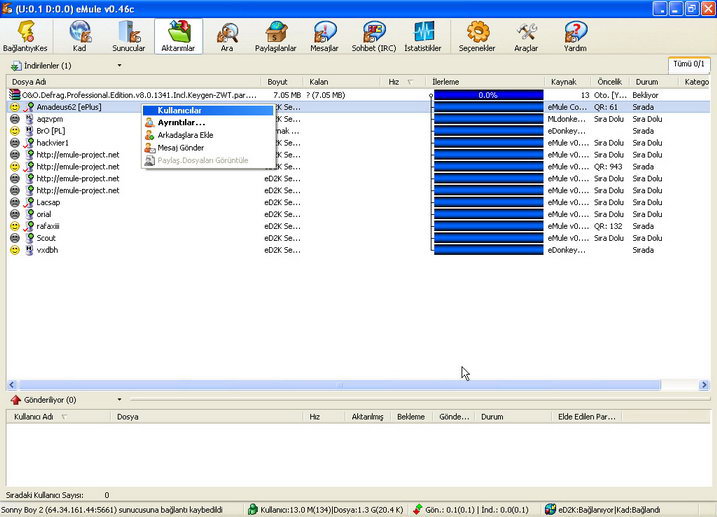The image size is (717, 517).
Task: Click the client icon beside vxdbh
Action: click(x=29, y=250)
